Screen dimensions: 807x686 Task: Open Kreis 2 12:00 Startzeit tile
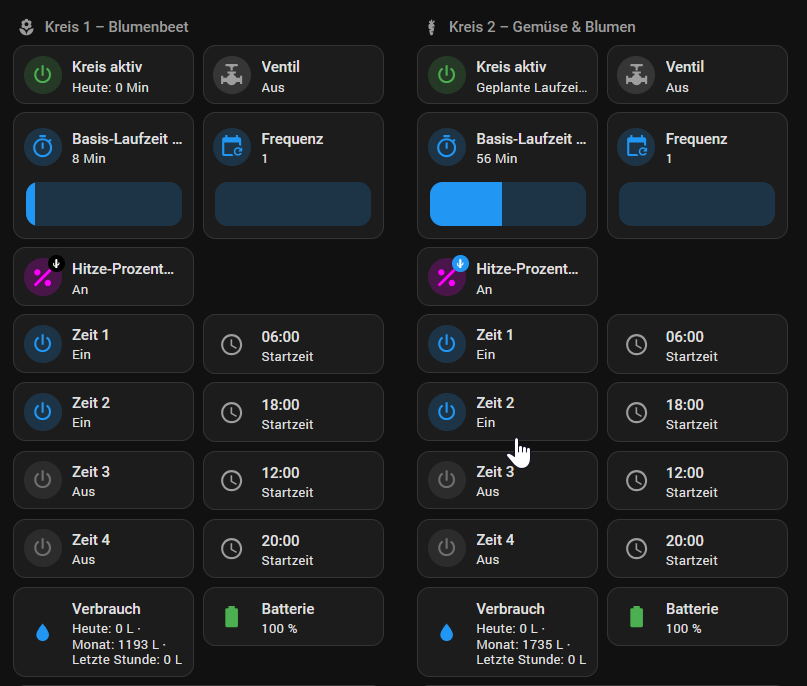pyautogui.click(x=697, y=480)
